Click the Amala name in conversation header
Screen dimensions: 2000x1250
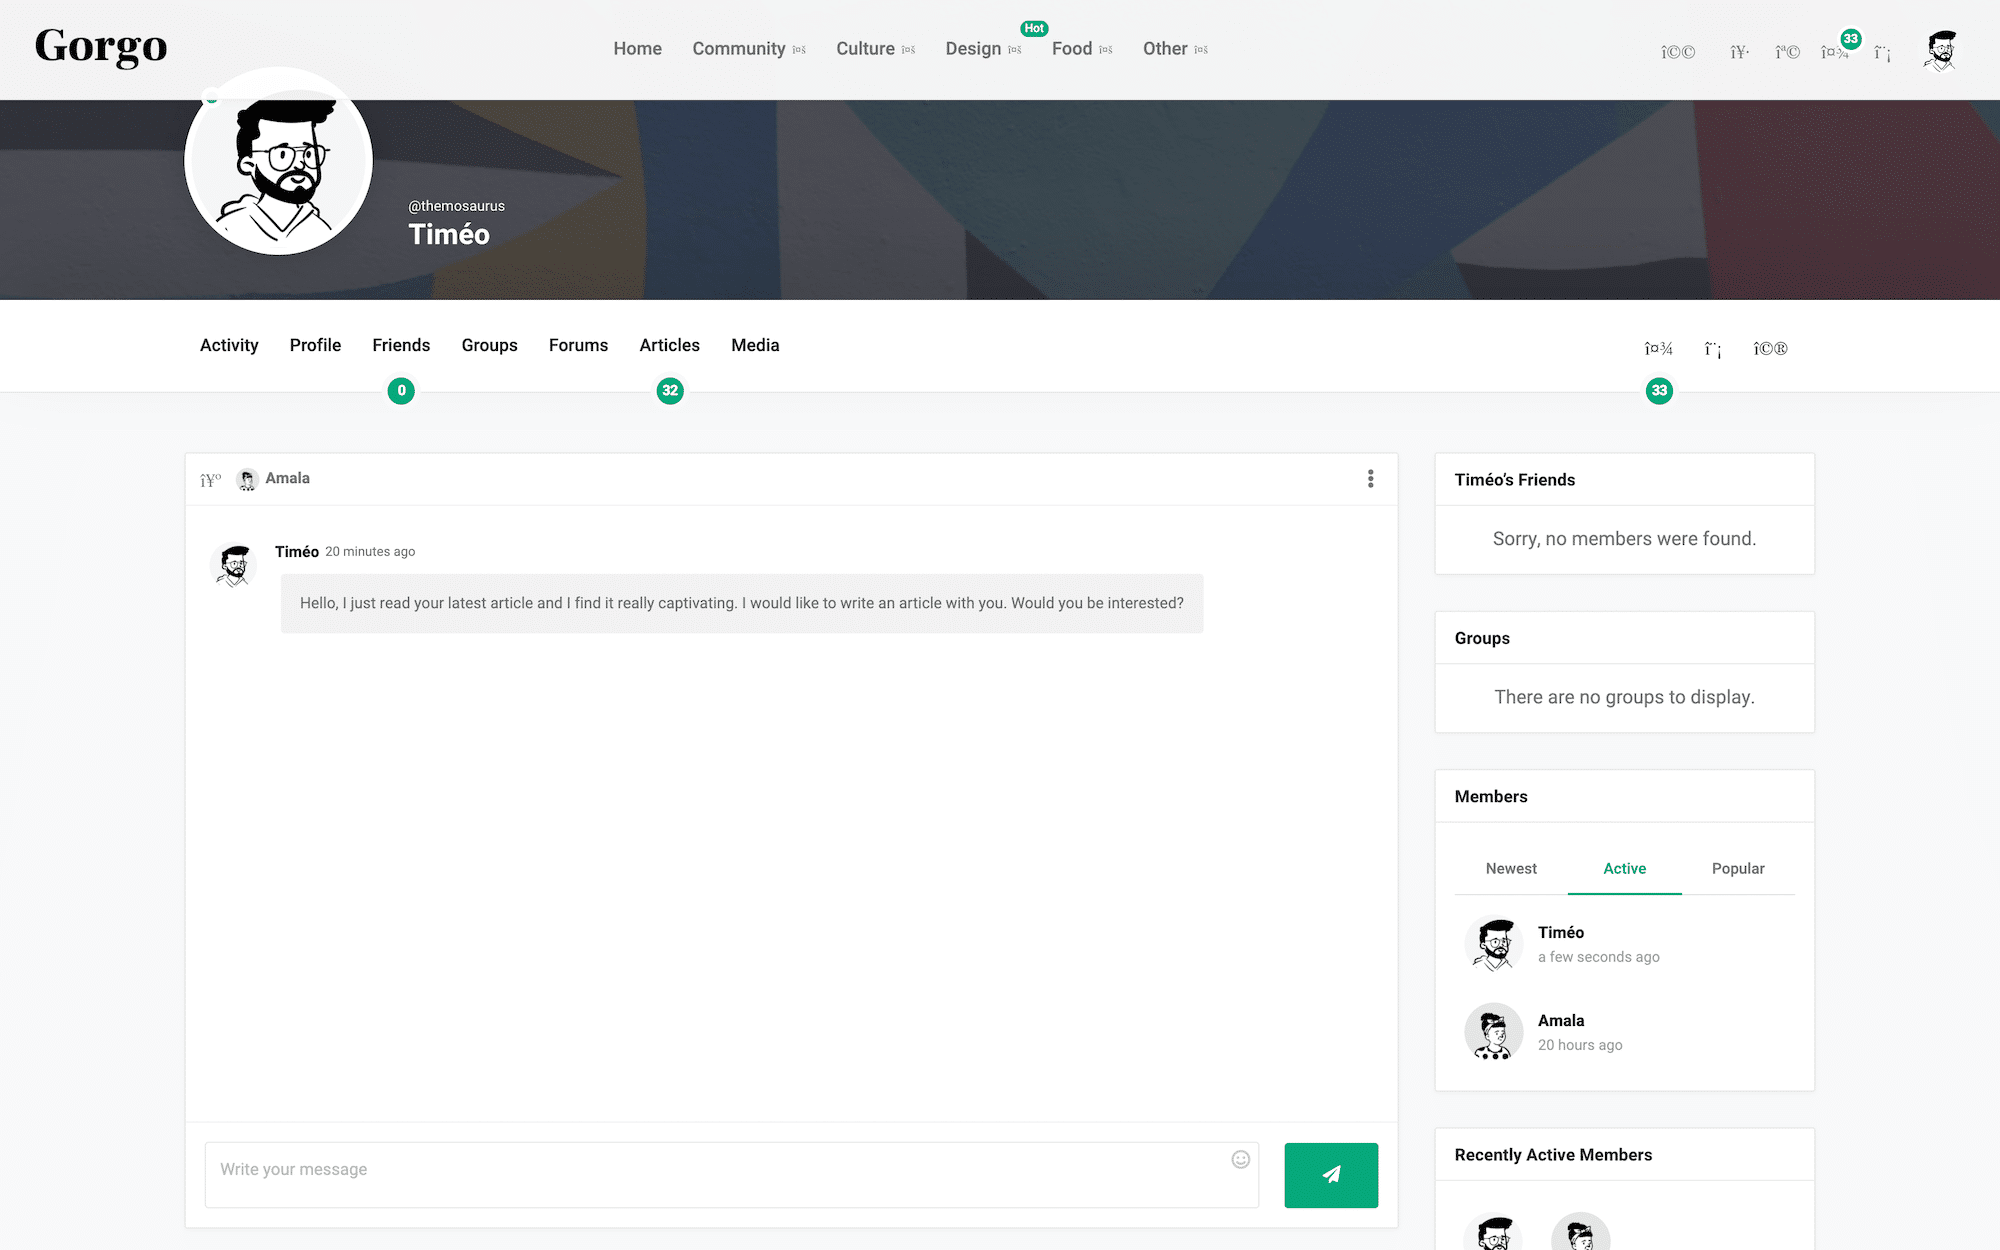pos(288,478)
